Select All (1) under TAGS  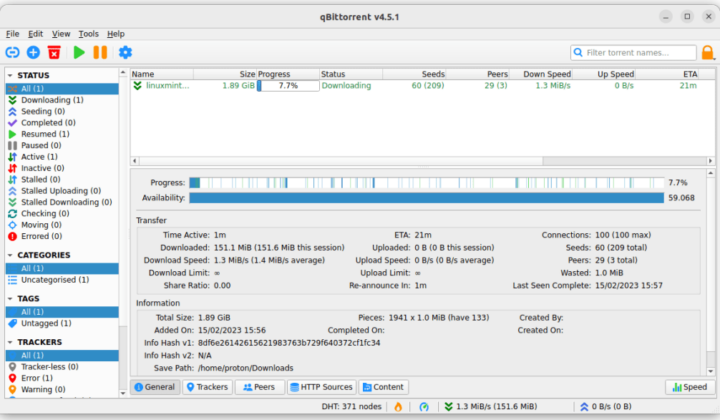[62, 312]
